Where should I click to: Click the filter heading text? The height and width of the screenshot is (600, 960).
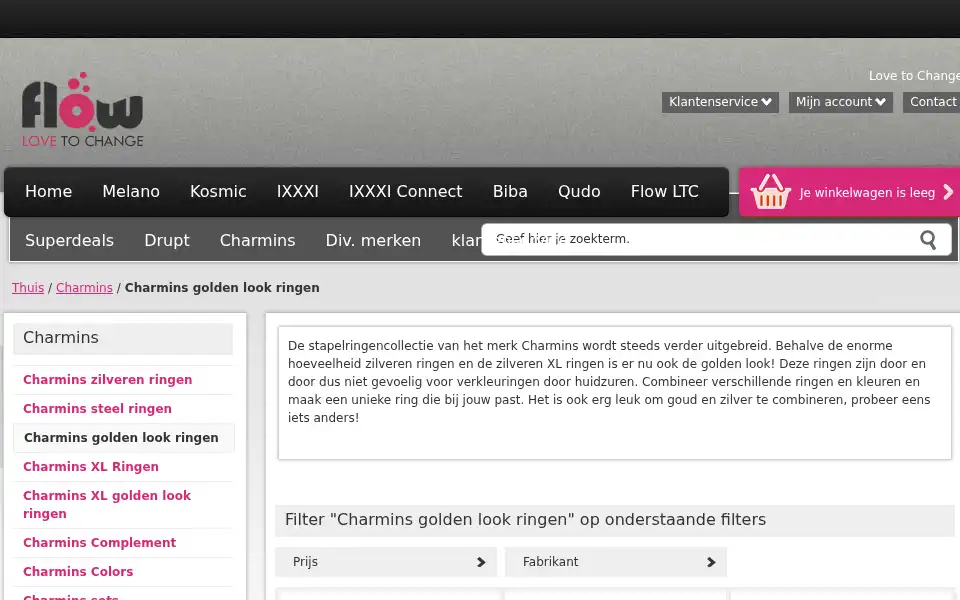525,520
